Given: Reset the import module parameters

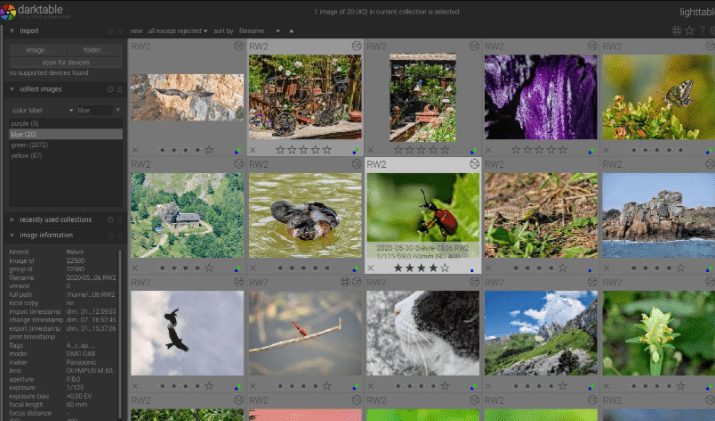Looking at the screenshot, I should click(110, 31).
